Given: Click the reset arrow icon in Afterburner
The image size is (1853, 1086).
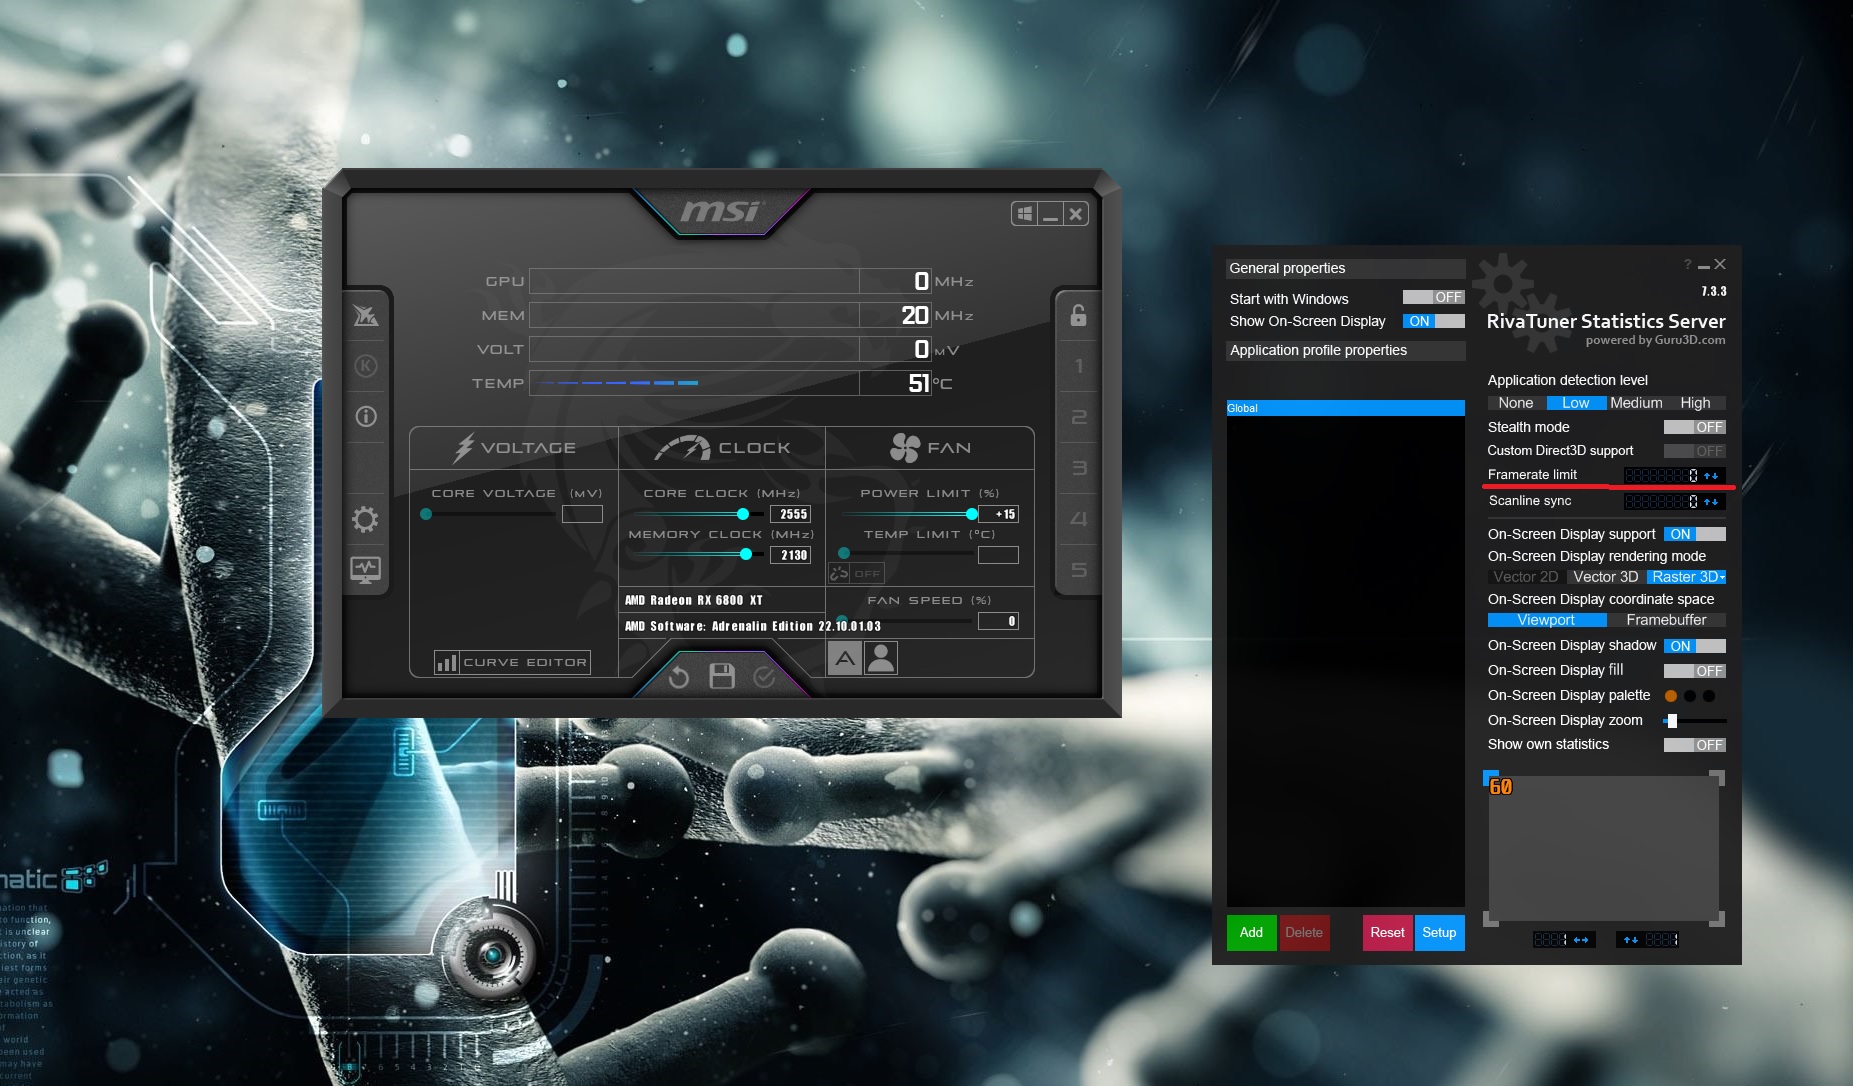Looking at the screenshot, I should point(678,677).
